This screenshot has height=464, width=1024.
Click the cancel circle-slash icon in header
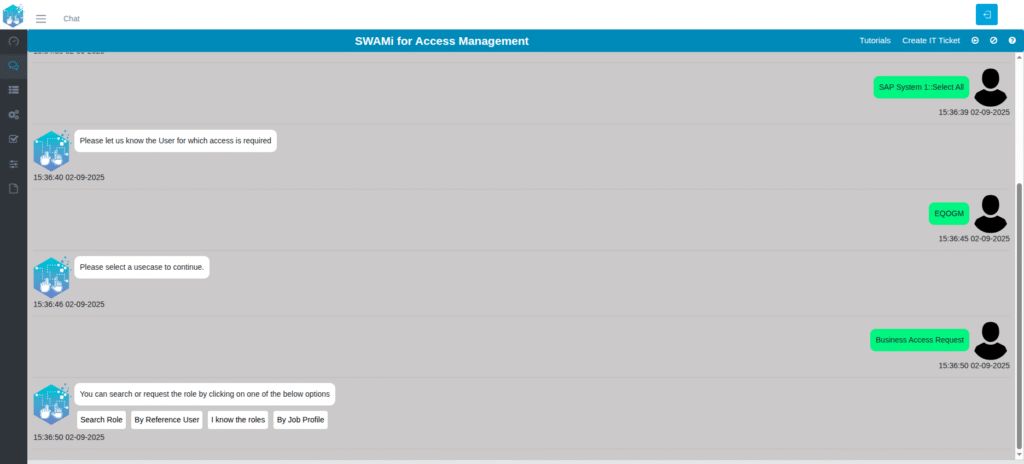point(993,41)
